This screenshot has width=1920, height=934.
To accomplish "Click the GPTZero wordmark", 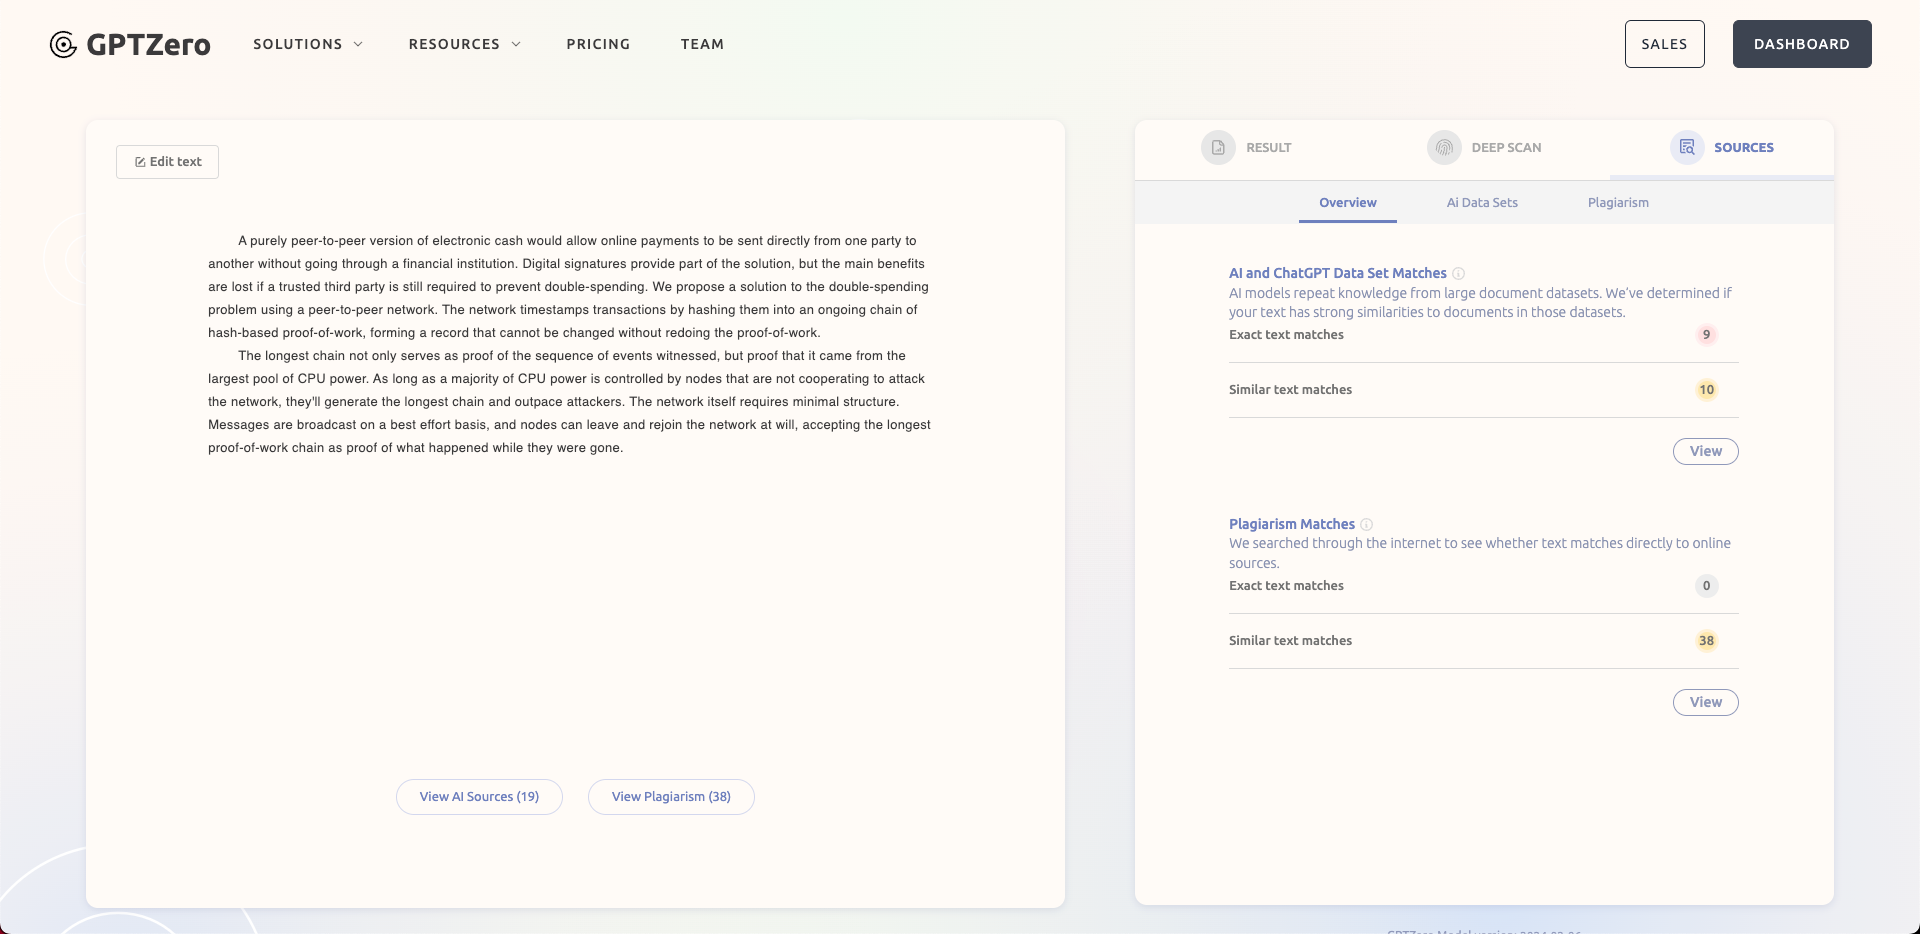I will [x=149, y=45].
